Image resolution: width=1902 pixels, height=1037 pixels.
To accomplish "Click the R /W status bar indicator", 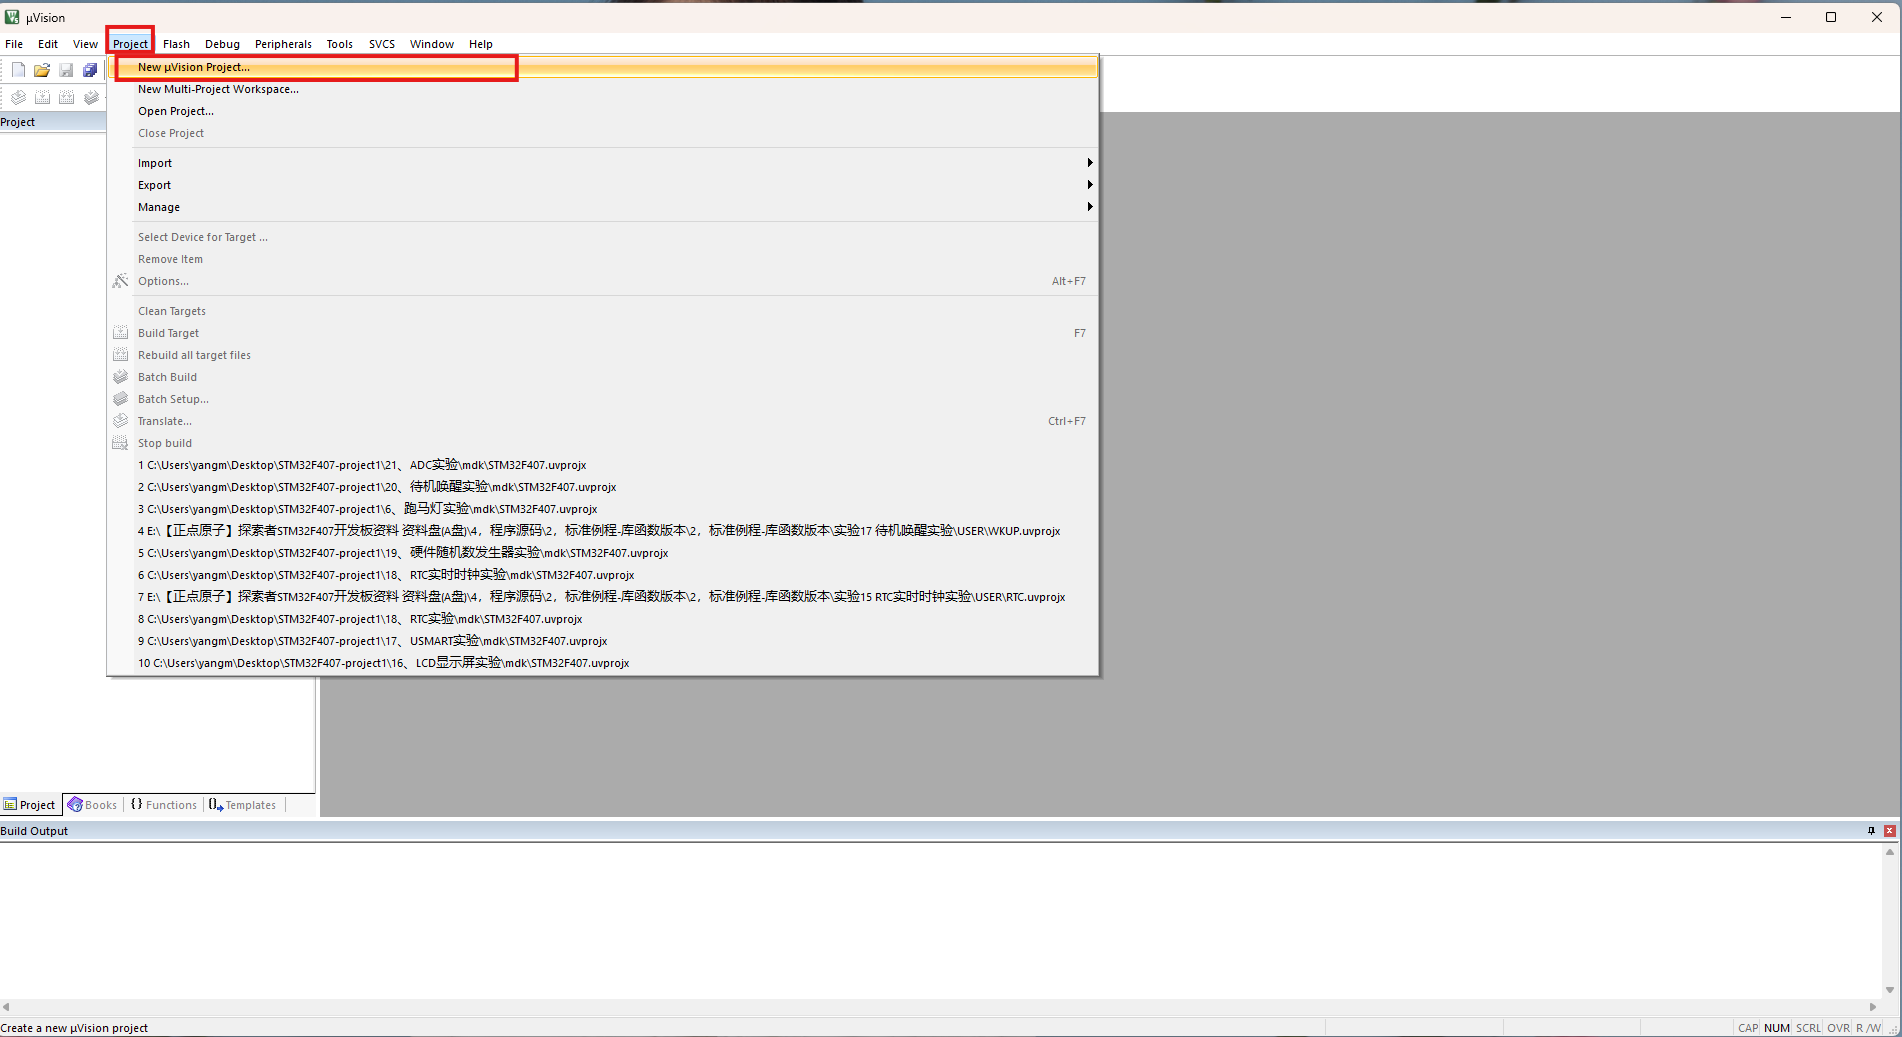I will 1868,1028.
